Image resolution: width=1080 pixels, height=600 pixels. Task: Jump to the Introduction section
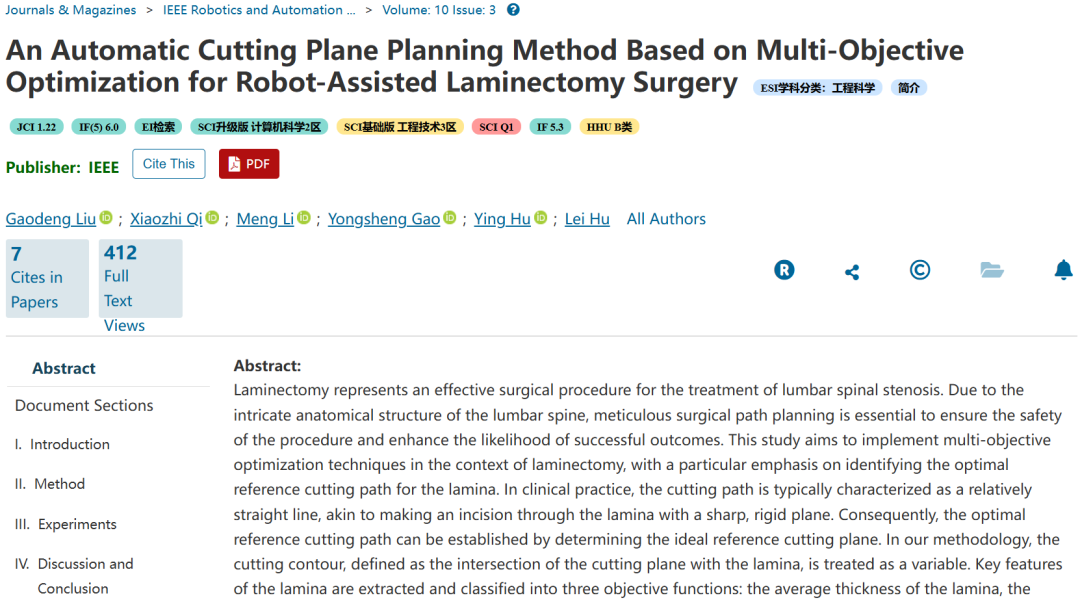tap(69, 444)
